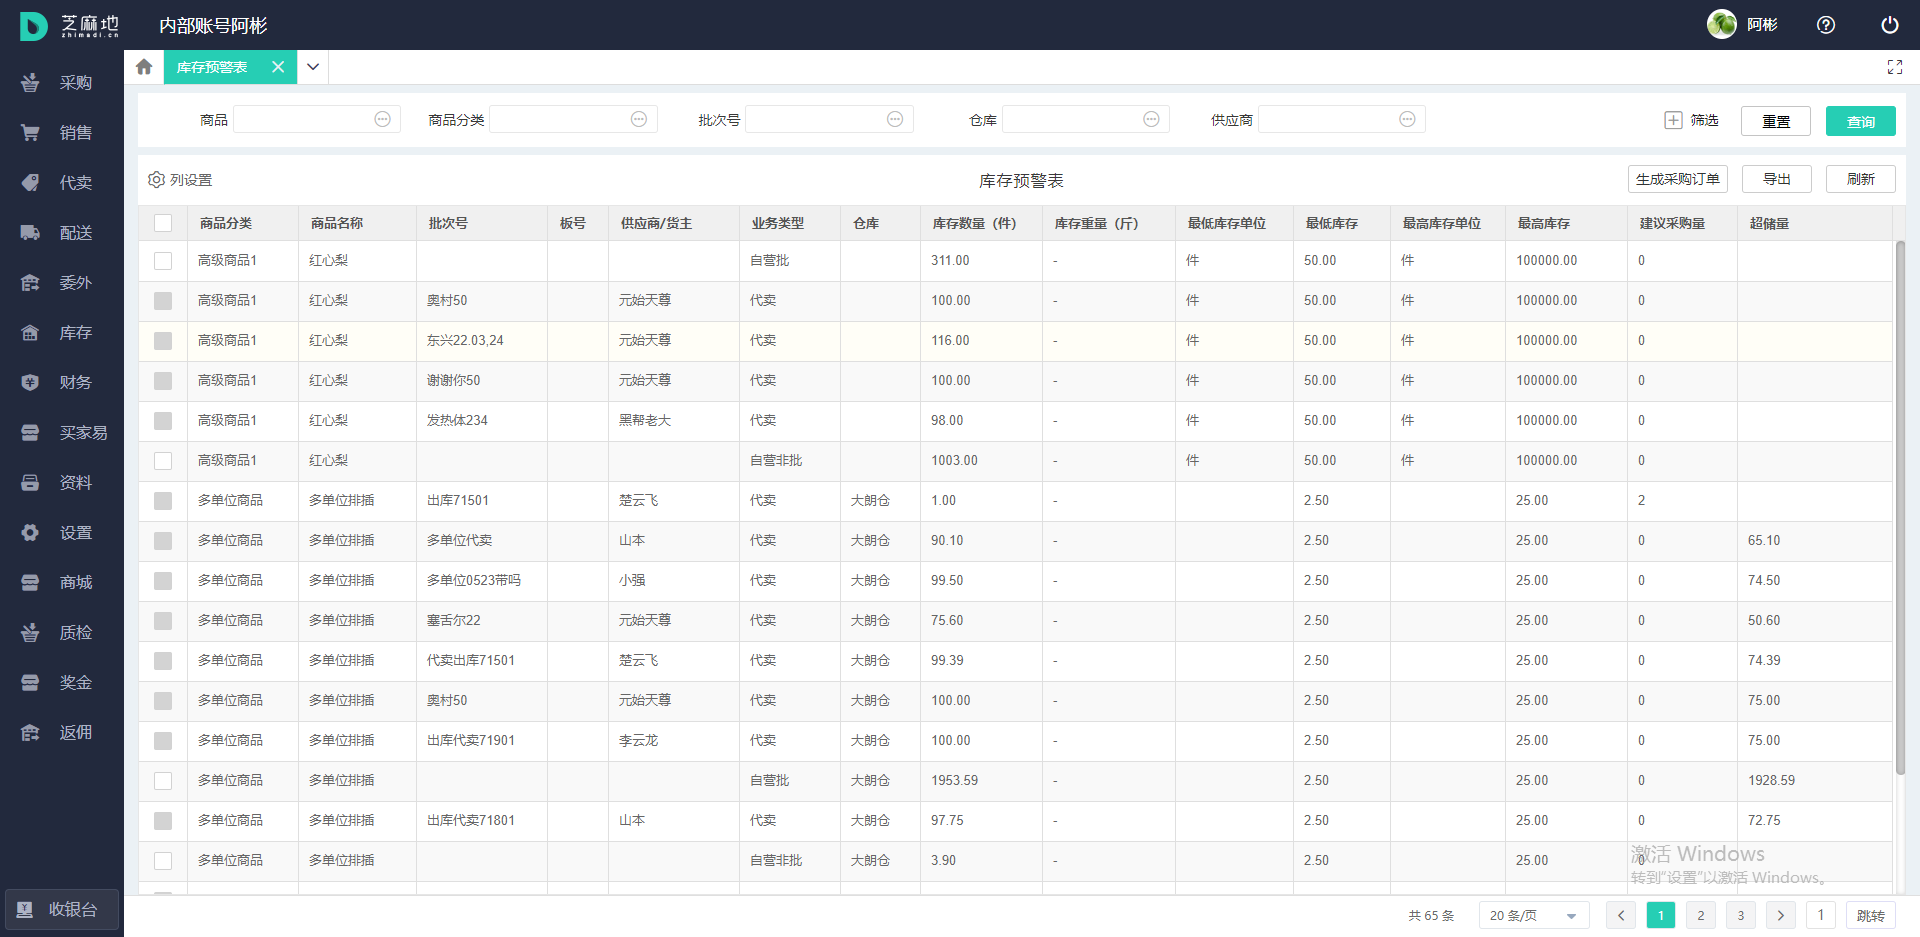Click the 筛选 plus icon
The image size is (1920, 937).
[1673, 120]
